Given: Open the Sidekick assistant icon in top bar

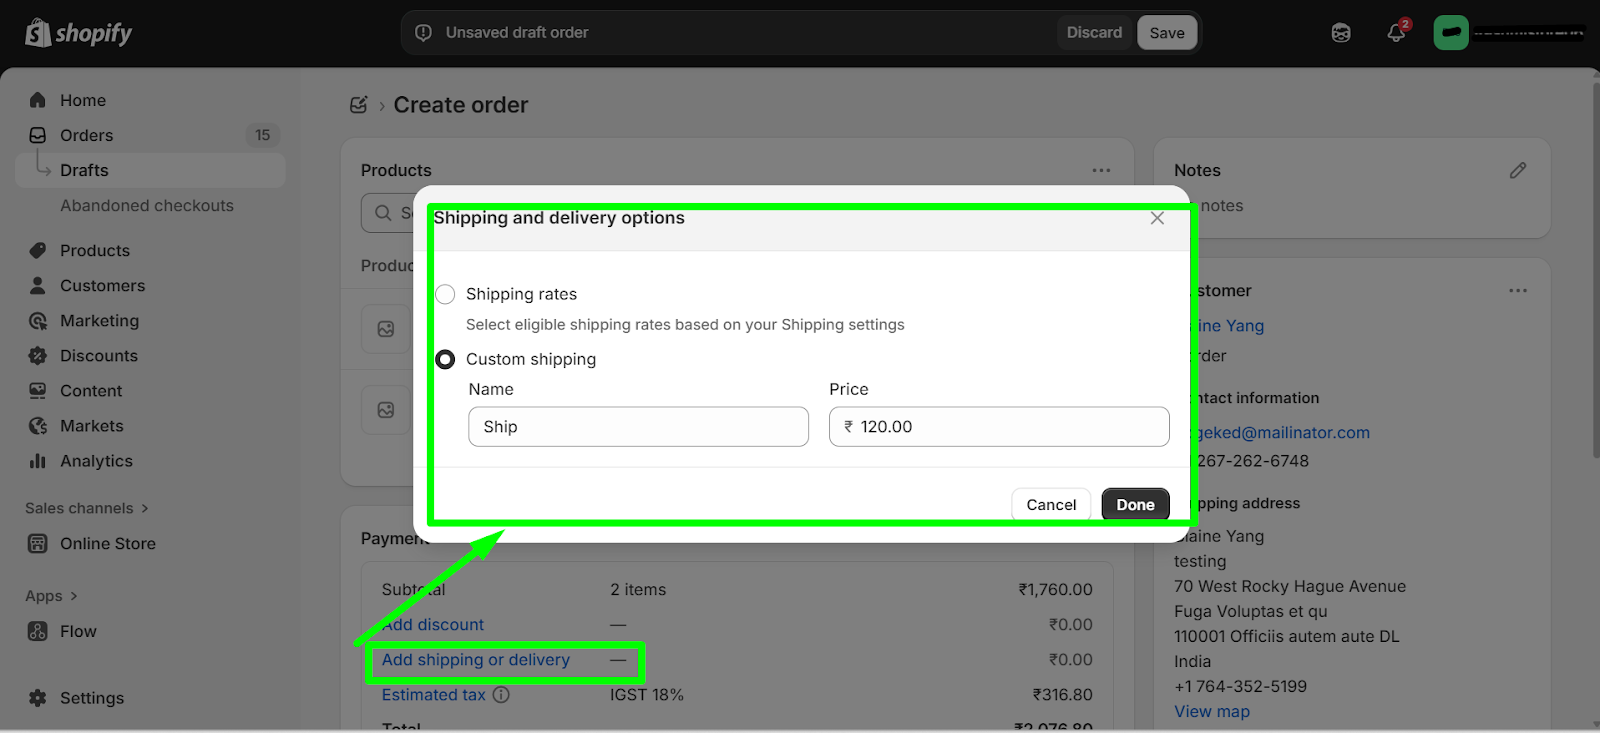Looking at the screenshot, I should click(1341, 33).
